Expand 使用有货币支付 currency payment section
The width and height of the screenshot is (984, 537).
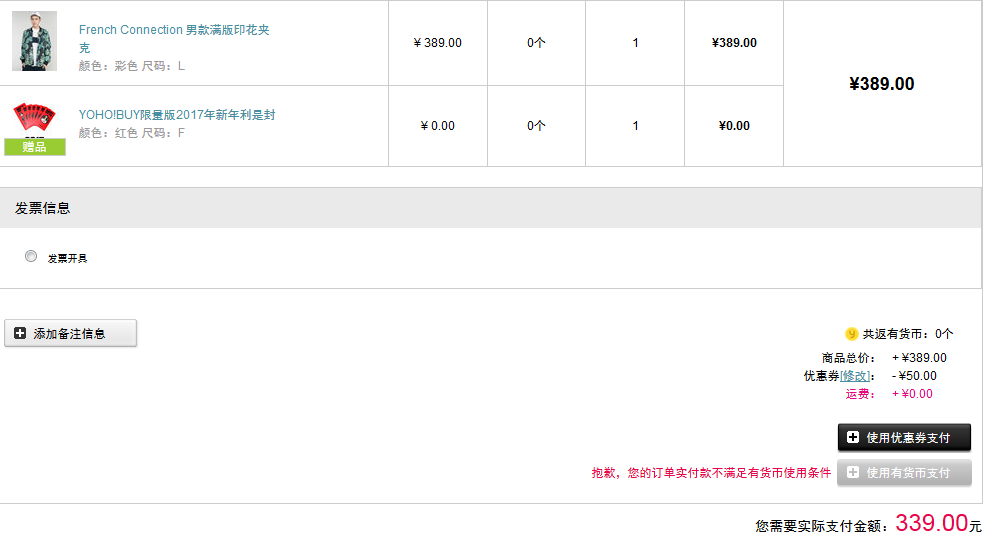904,472
